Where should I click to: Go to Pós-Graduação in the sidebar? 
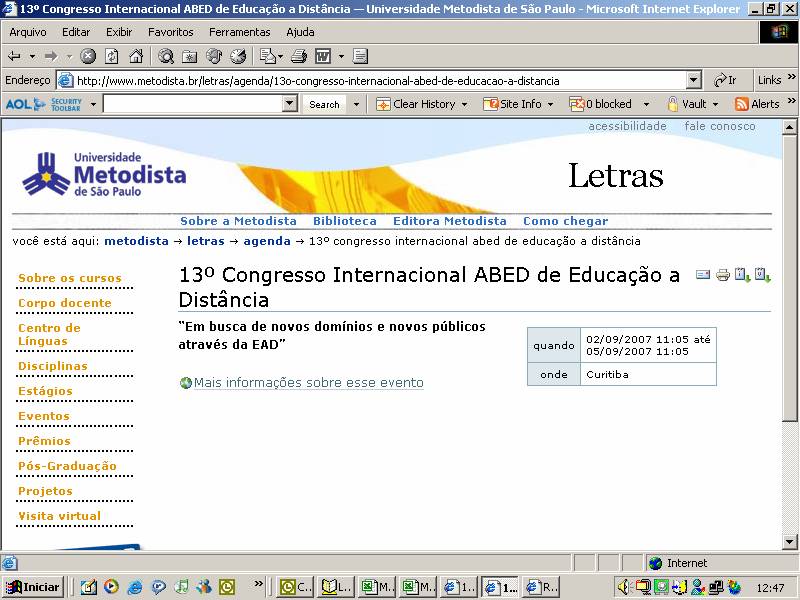click(67, 466)
